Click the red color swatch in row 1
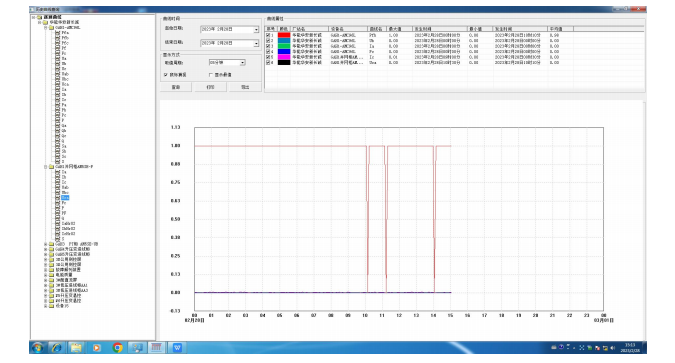 point(284,35)
